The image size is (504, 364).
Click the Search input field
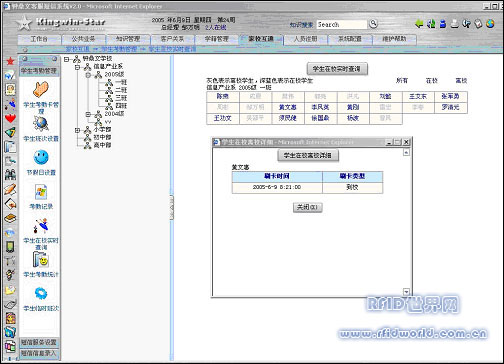click(x=341, y=24)
